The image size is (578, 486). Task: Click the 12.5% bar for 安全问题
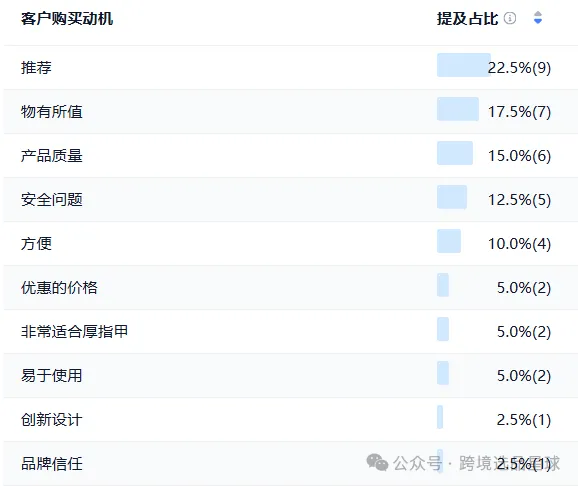[452, 197]
